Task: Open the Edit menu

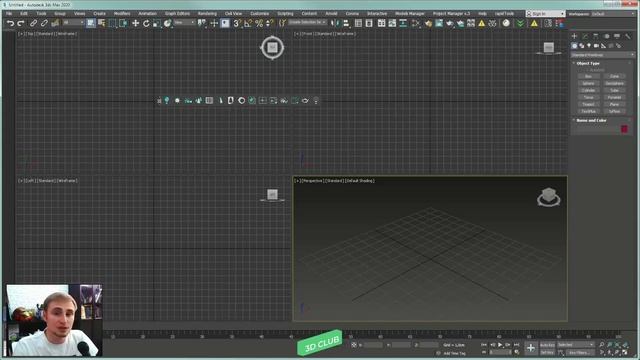Action: (24, 13)
